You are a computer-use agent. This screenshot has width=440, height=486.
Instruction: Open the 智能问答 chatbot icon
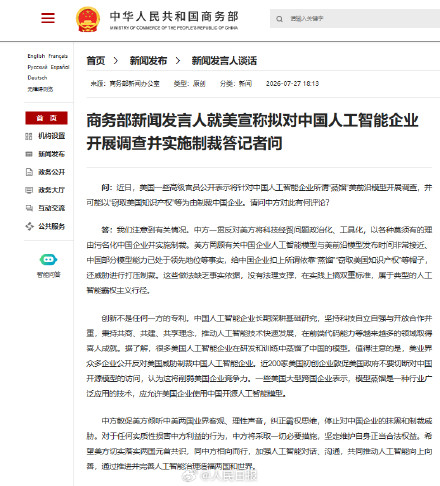pyautogui.click(x=48, y=260)
